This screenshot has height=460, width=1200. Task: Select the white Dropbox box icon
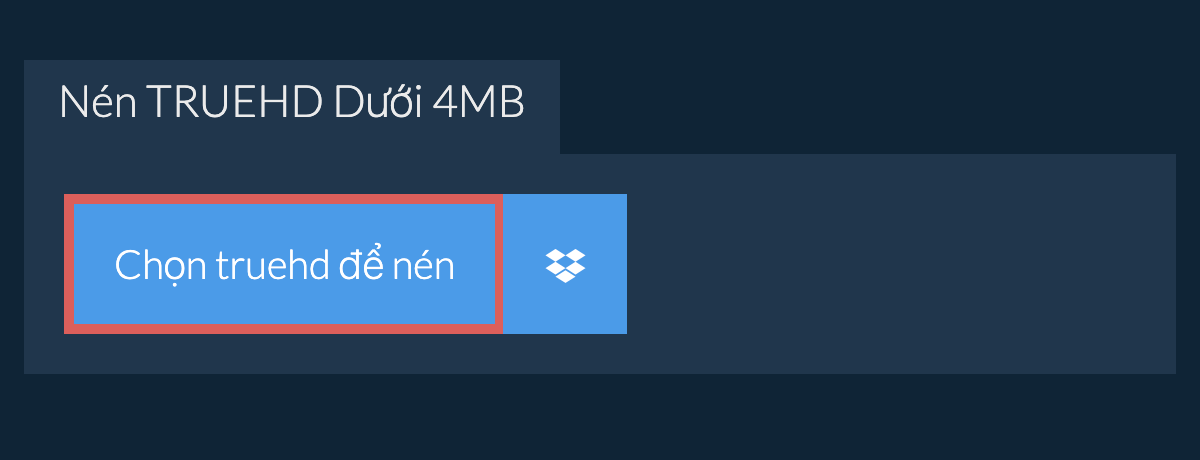coord(565,264)
